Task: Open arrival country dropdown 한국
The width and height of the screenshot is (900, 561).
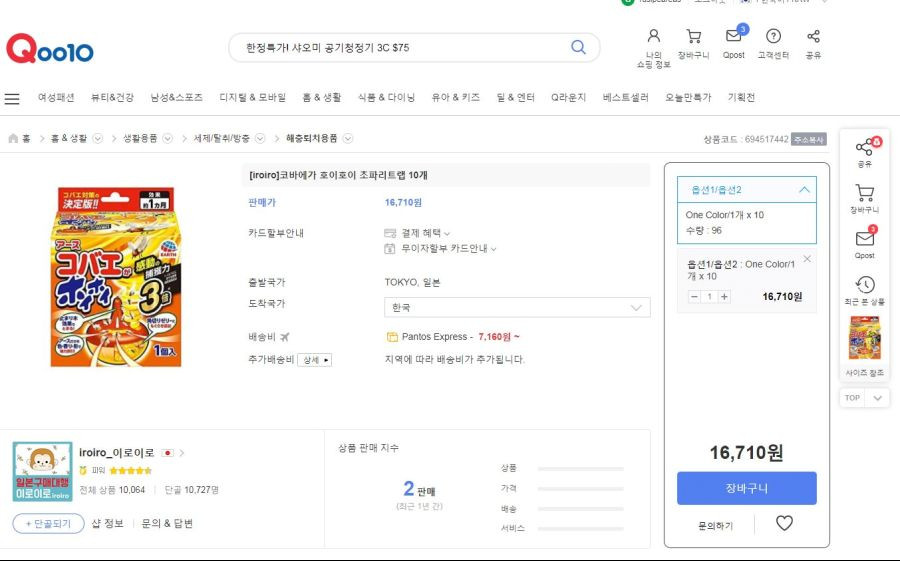Action: [x=517, y=307]
